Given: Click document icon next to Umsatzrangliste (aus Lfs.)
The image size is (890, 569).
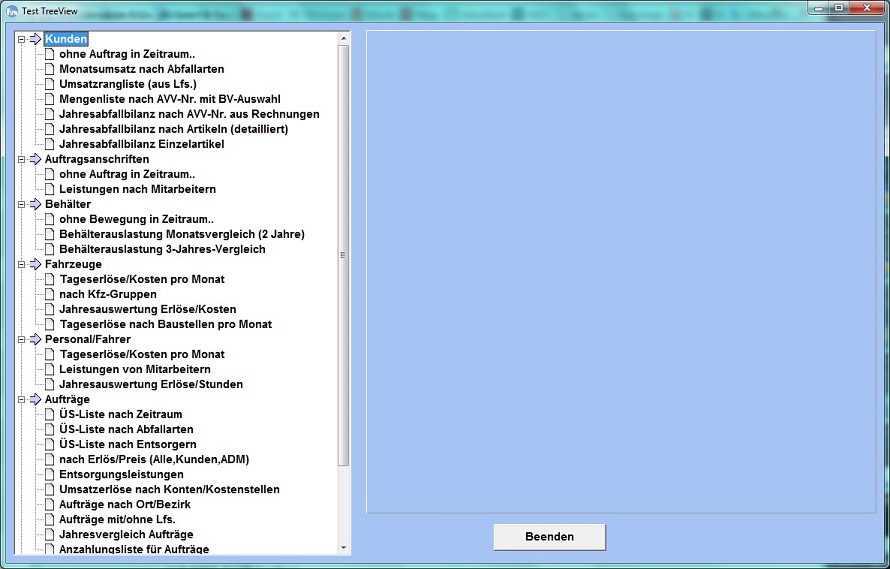Looking at the screenshot, I should pos(50,84).
